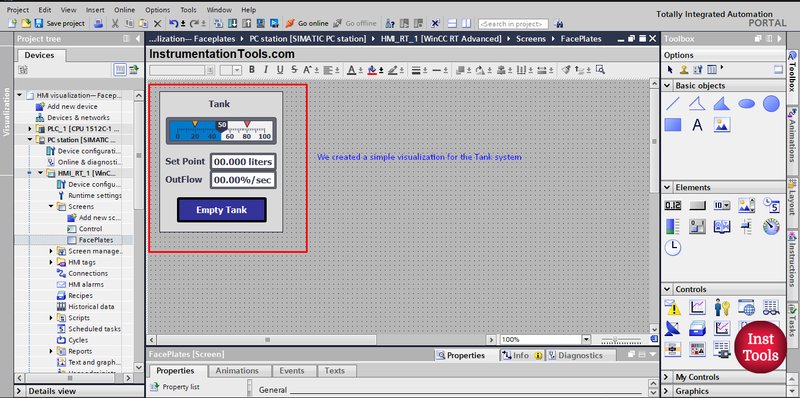Select the Circle basic object
This screenshot has height=398, width=800.
(771, 104)
